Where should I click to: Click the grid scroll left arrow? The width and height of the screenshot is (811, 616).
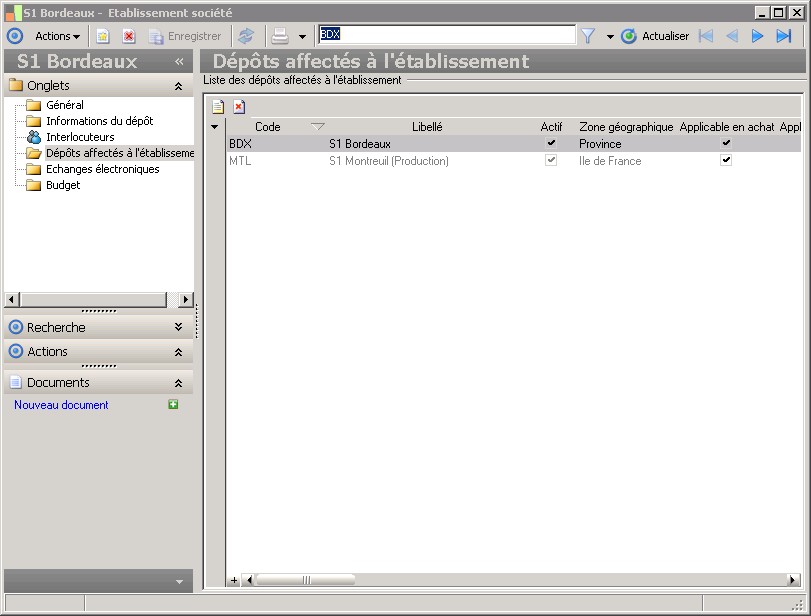coord(249,580)
